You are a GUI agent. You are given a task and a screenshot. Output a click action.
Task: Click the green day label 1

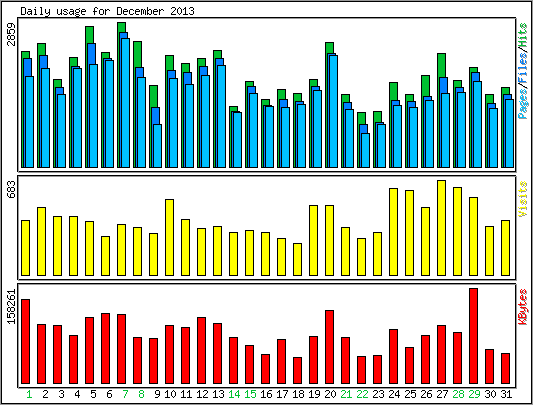[29, 394]
